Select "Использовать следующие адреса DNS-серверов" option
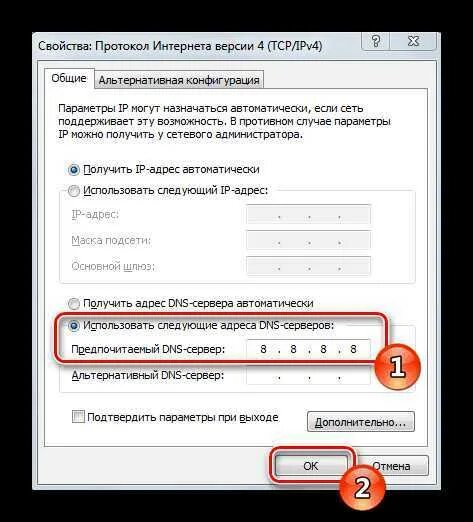Screen dimensions: 473x522 74,326
